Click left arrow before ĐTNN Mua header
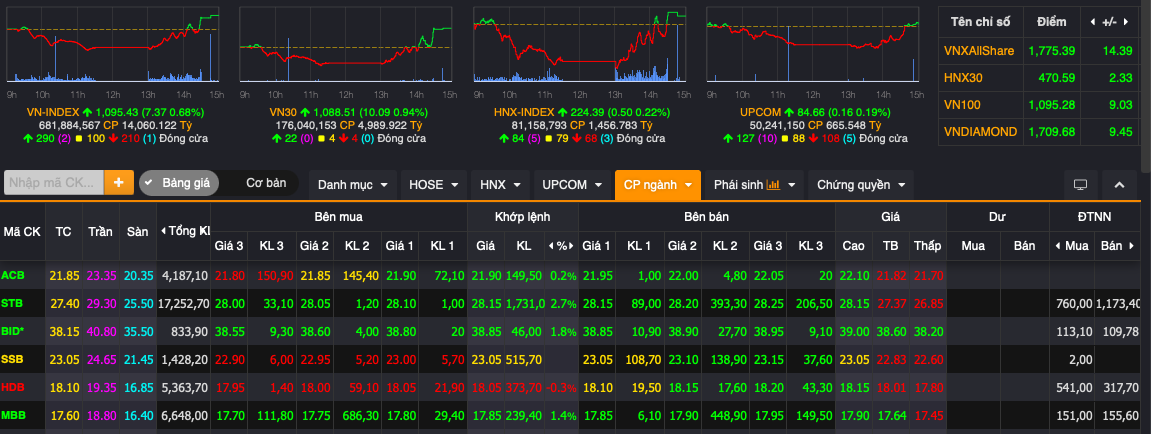The height and width of the screenshot is (434, 1151). 1059,245
